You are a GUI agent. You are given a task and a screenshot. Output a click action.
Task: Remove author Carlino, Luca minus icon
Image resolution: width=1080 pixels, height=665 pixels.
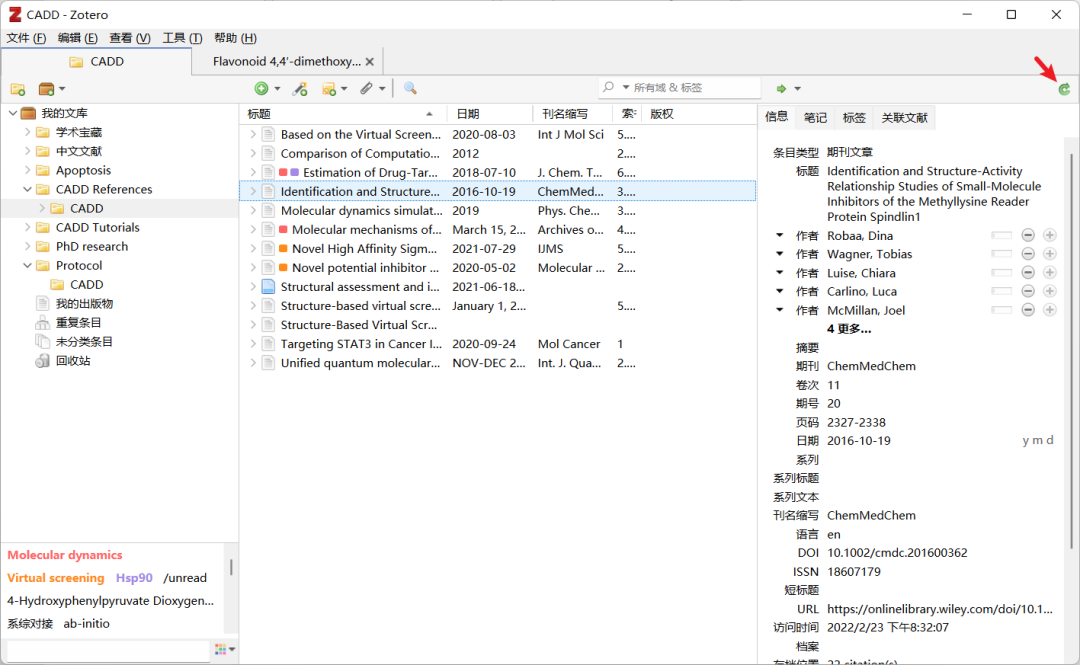click(x=1028, y=291)
